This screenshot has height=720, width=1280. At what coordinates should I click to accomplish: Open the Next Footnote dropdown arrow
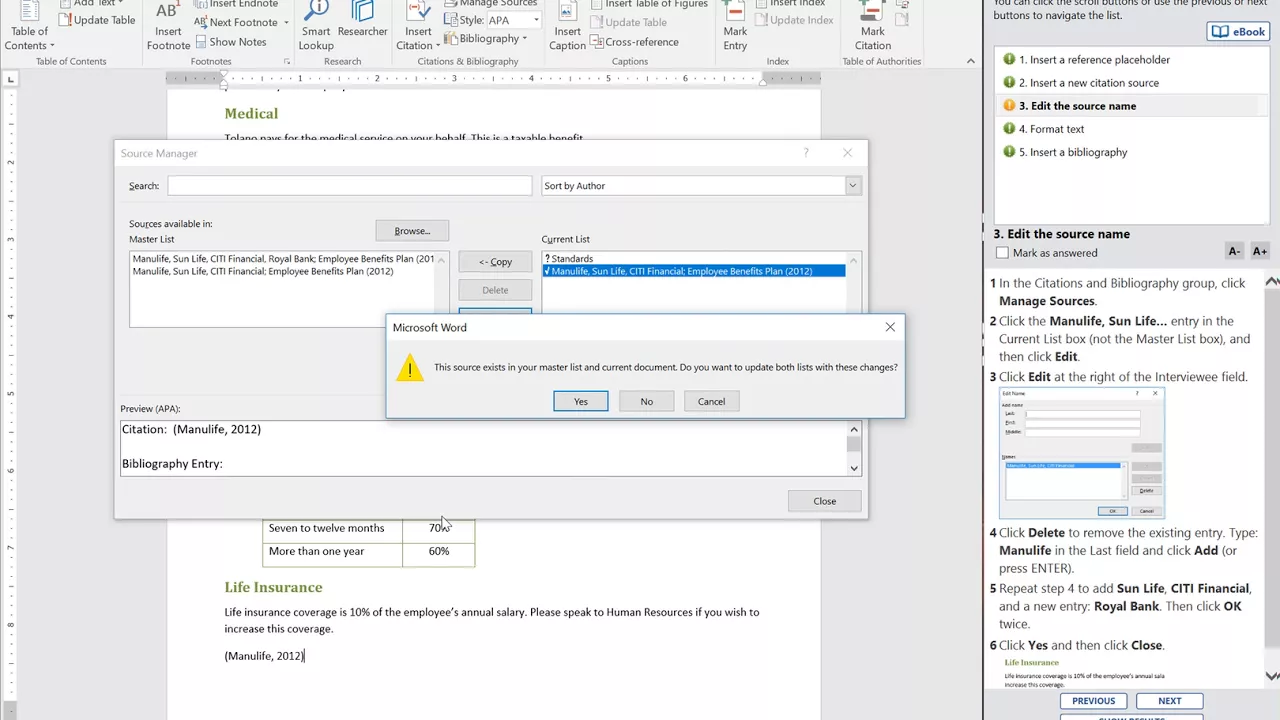tap(286, 22)
